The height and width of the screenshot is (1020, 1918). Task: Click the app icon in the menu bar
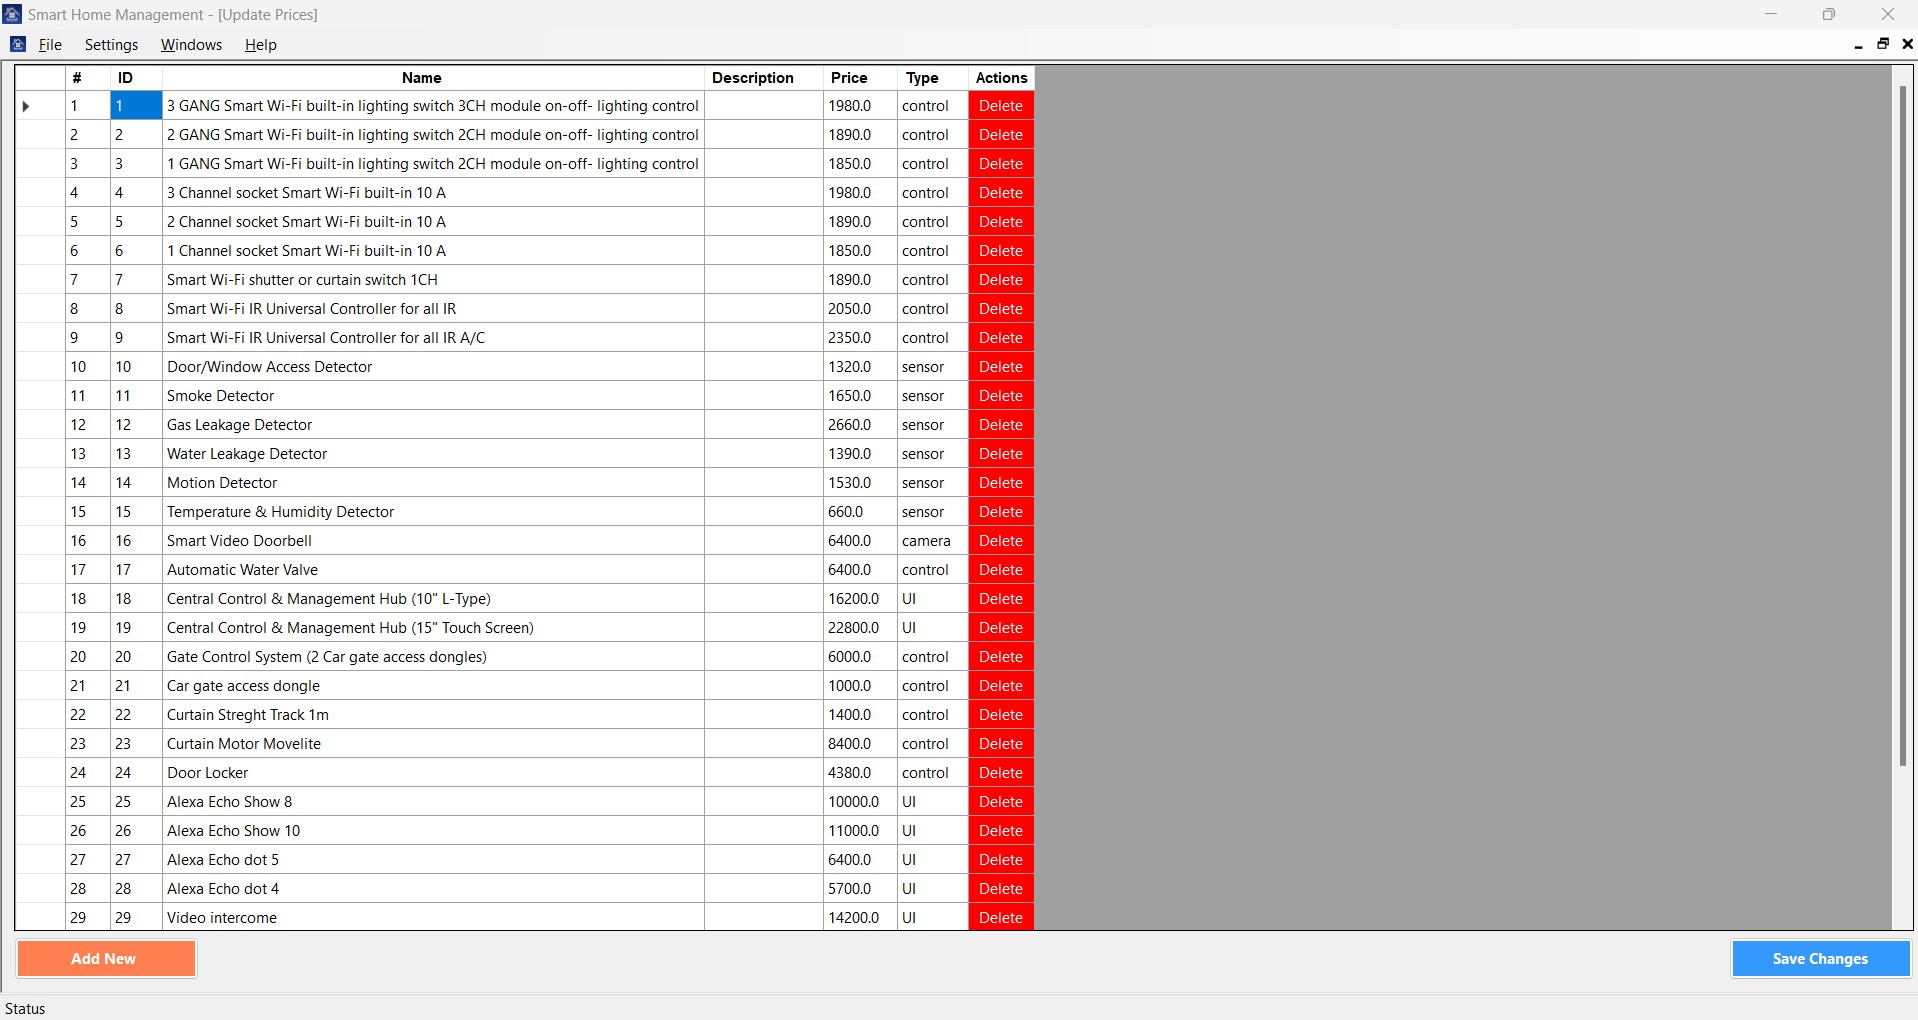click(18, 44)
